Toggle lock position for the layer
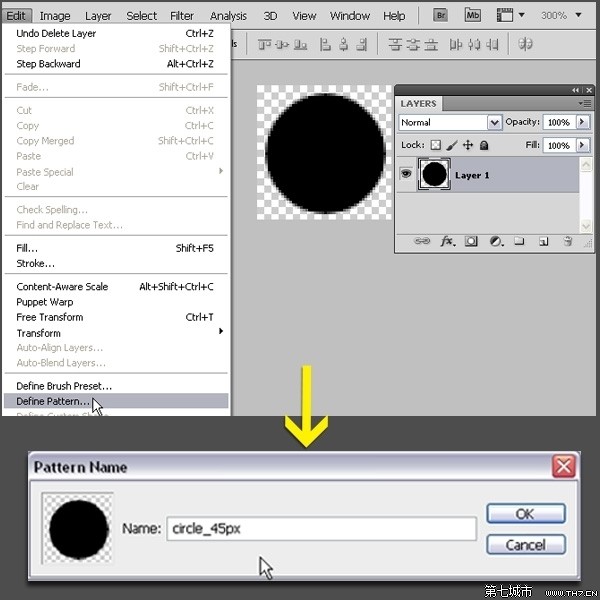600x600 pixels. tap(467, 145)
